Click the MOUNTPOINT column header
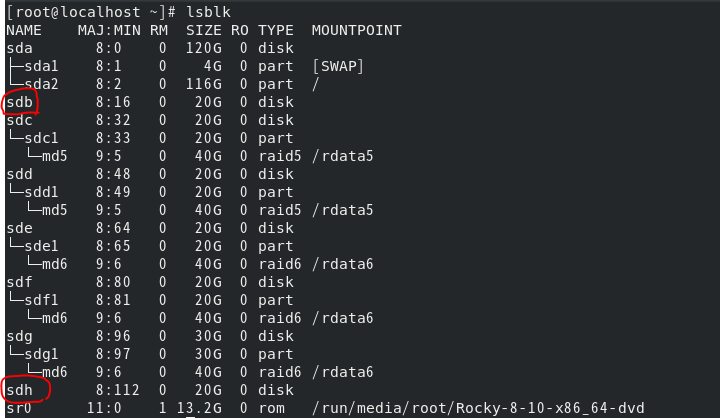The width and height of the screenshot is (720, 418). (357, 30)
